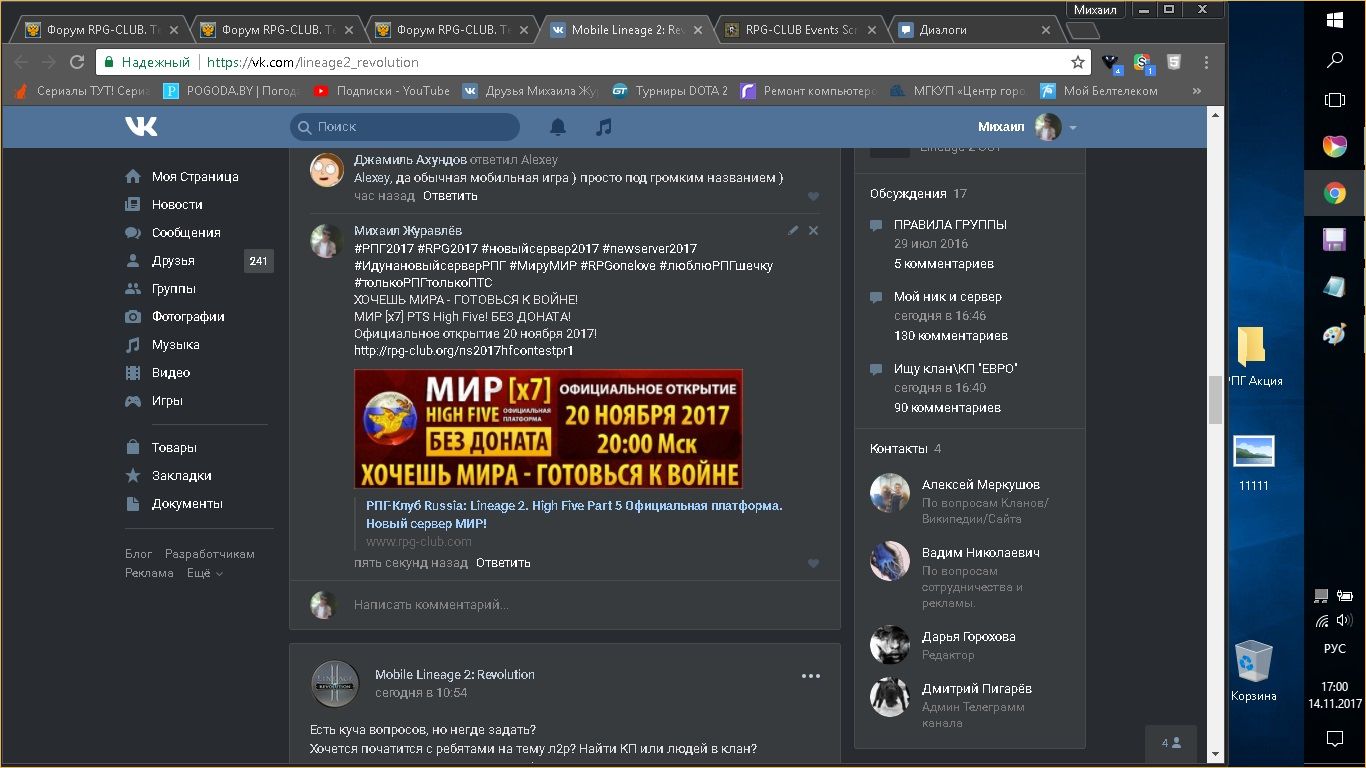Click the МИР x7 banner image
The image size is (1366, 768).
coord(548,429)
